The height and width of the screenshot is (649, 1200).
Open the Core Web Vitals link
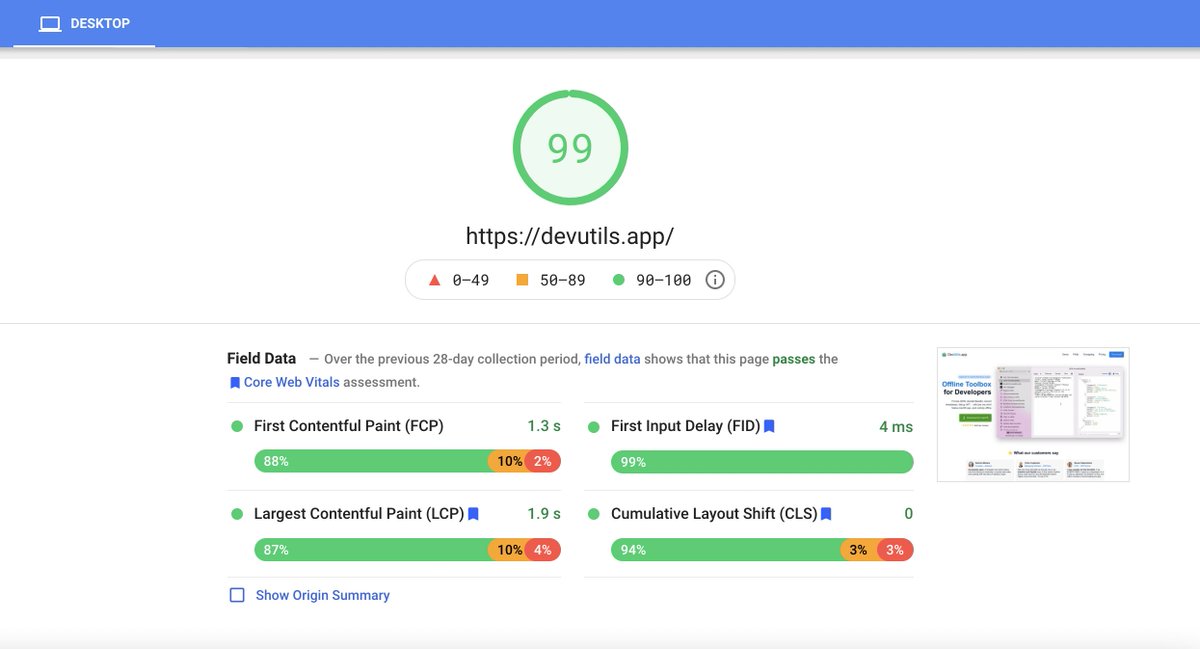(291, 382)
